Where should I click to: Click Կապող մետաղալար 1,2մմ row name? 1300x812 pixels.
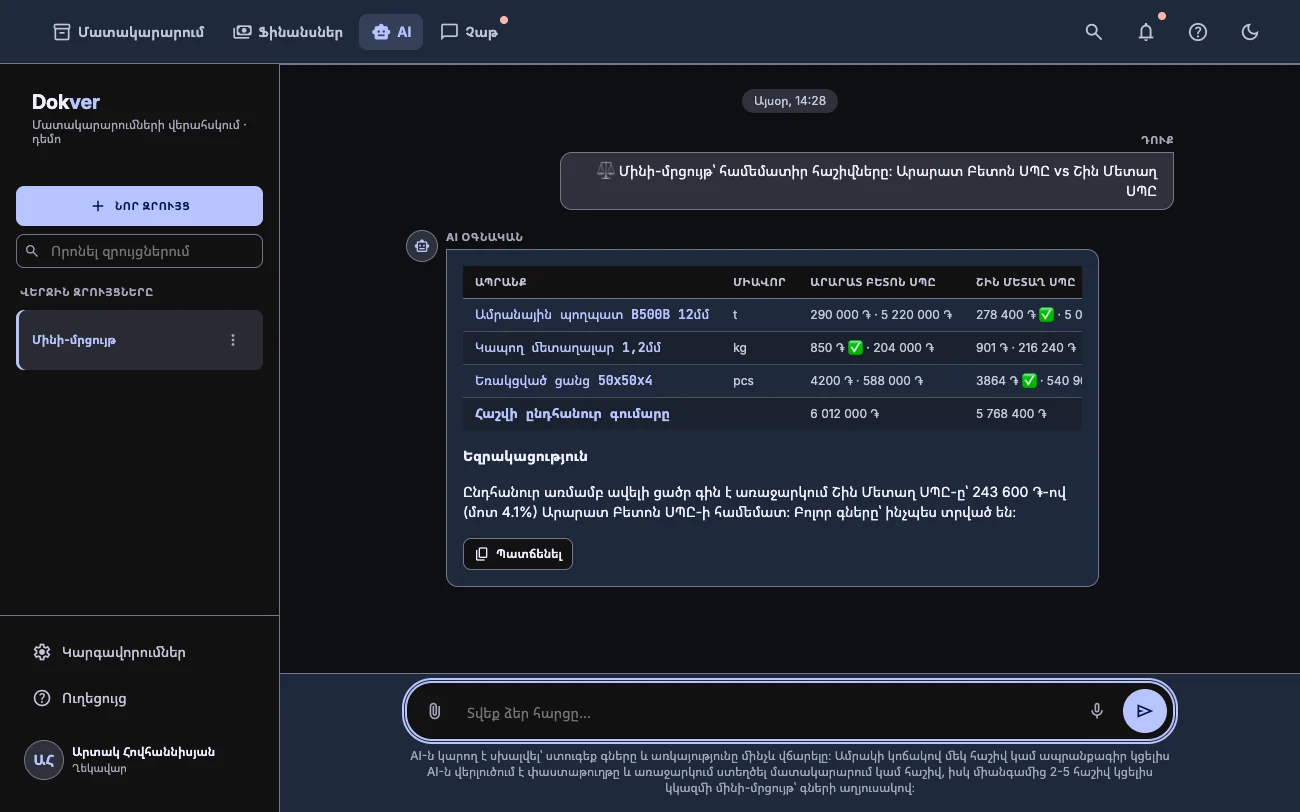point(568,348)
